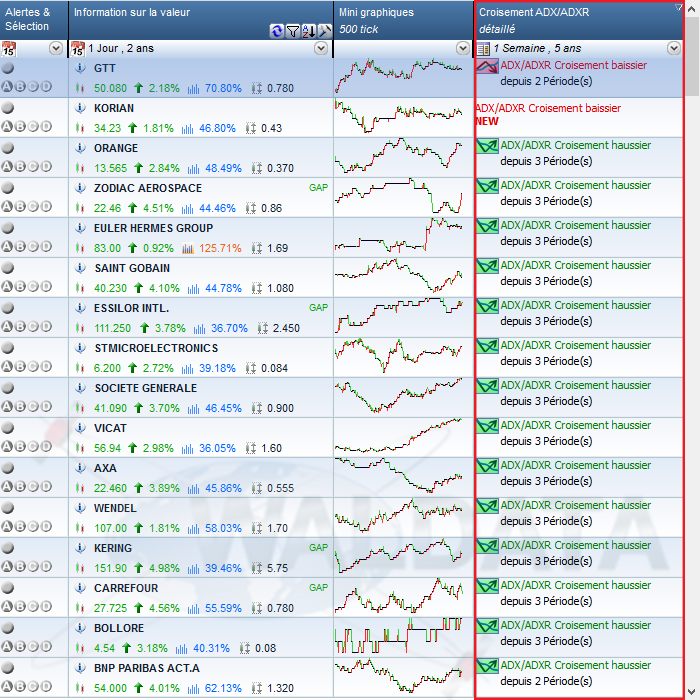
Task: Click volatility icon next to 2.450 for ESSILOR INTL.
Action: point(262,328)
